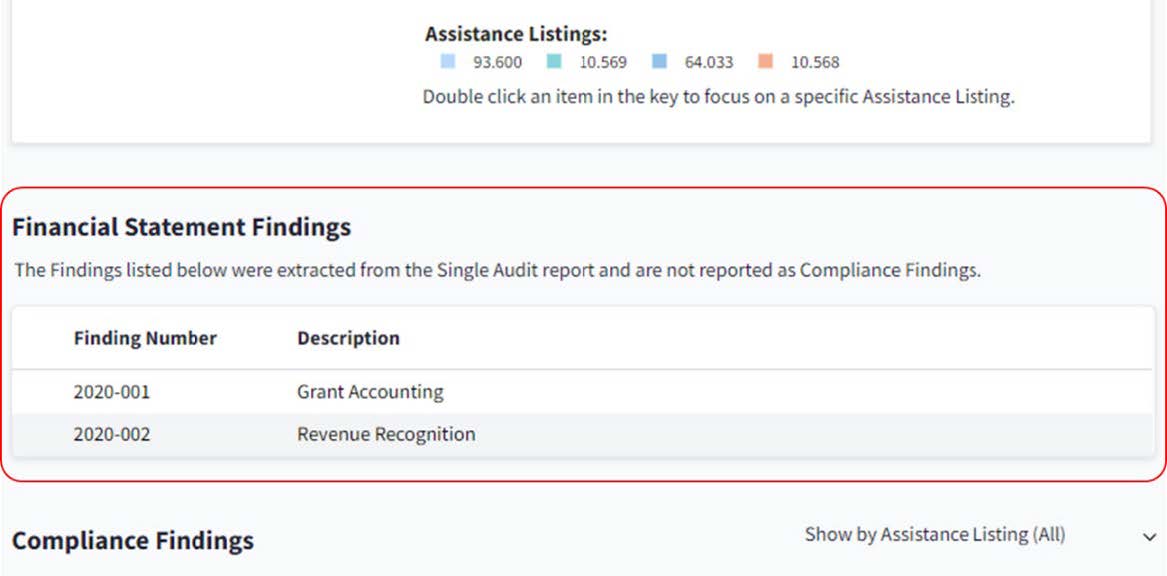The image size is (1167, 576).
Task: Open finding number 2020-002
Action: click(x=112, y=434)
